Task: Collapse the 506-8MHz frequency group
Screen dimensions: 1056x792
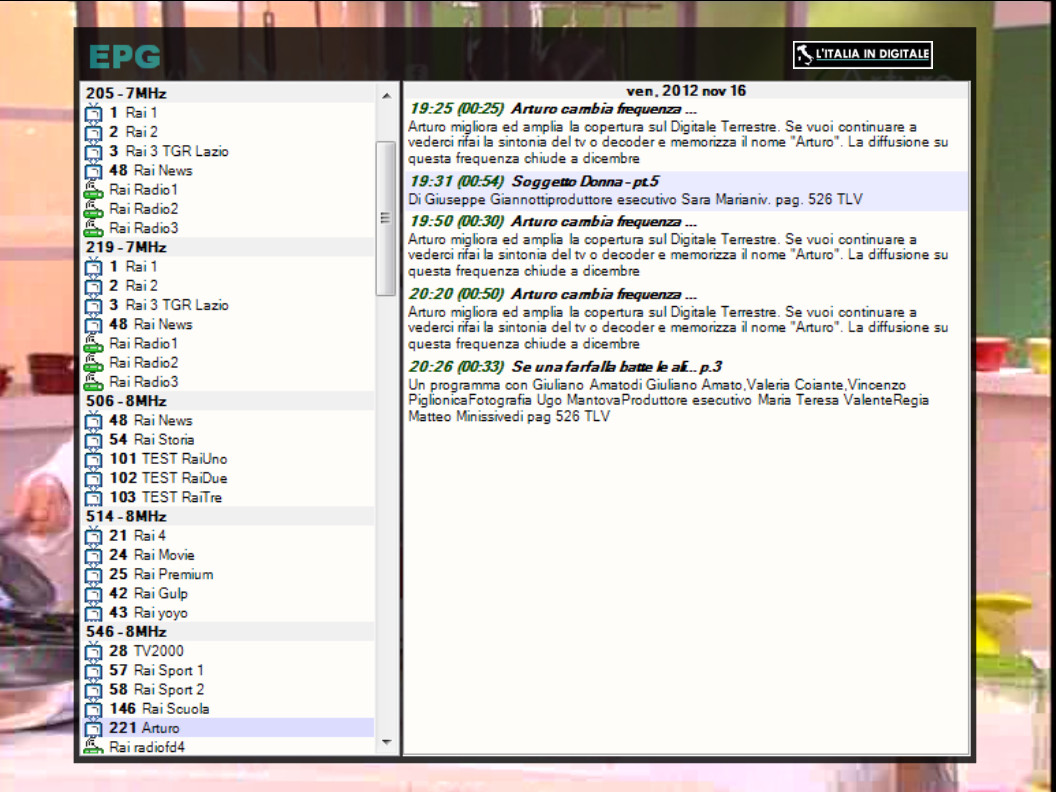Action: [x=126, y=401]
